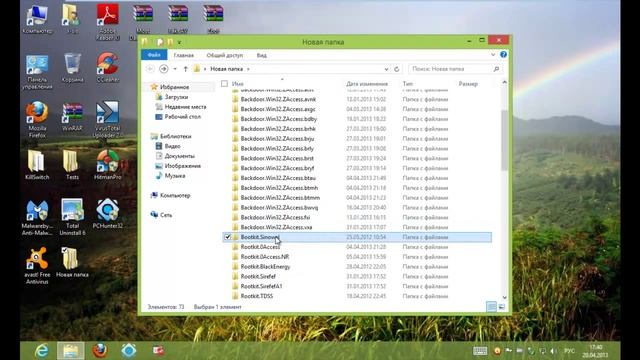Switch to details view layout icon
This screenshot has height=360, width=640.
pyautogui.click(x=491, y=307)
